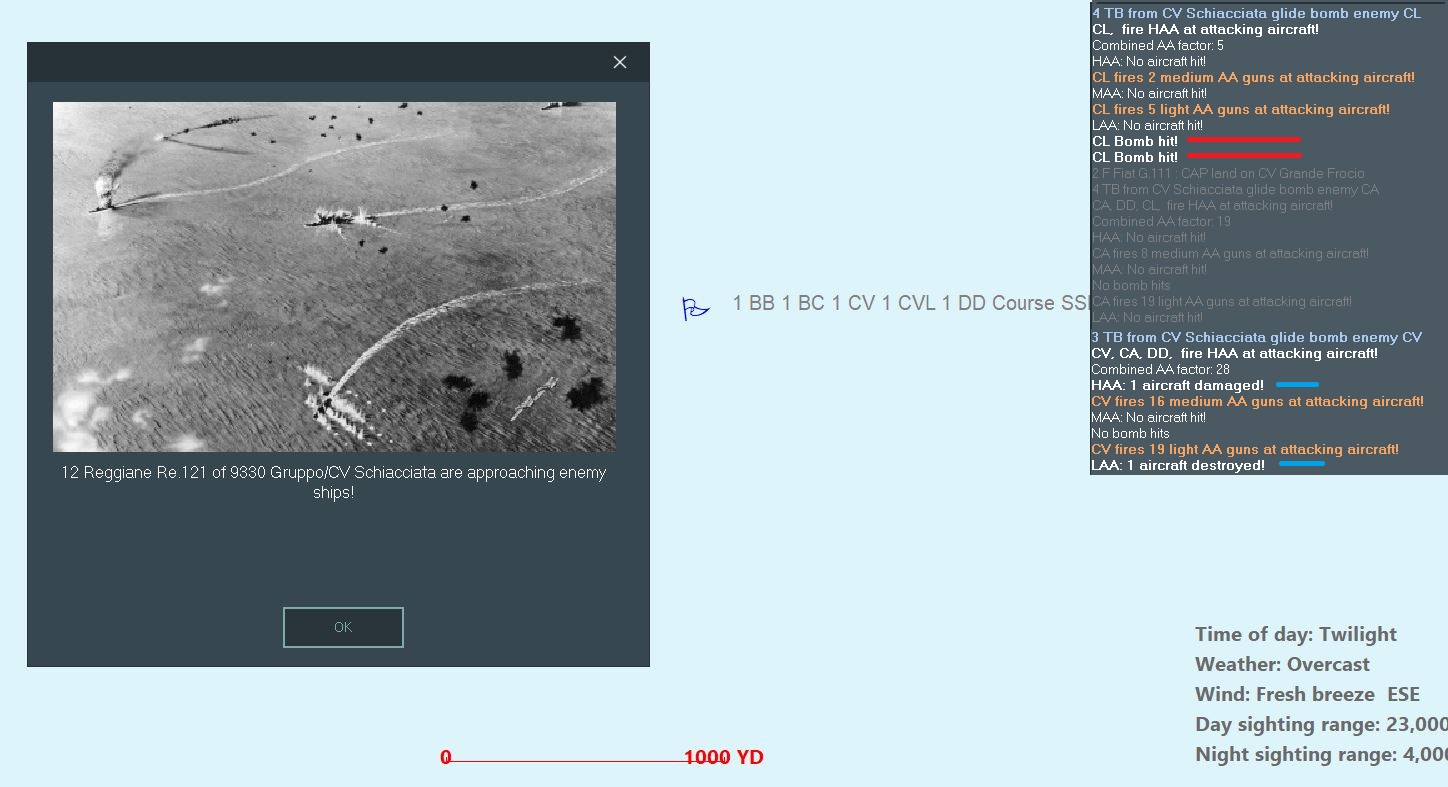The image size is (1448, 787).
Task: Select log line '3 TB glide bomb enemy CV'
Action: (1257, 337)
